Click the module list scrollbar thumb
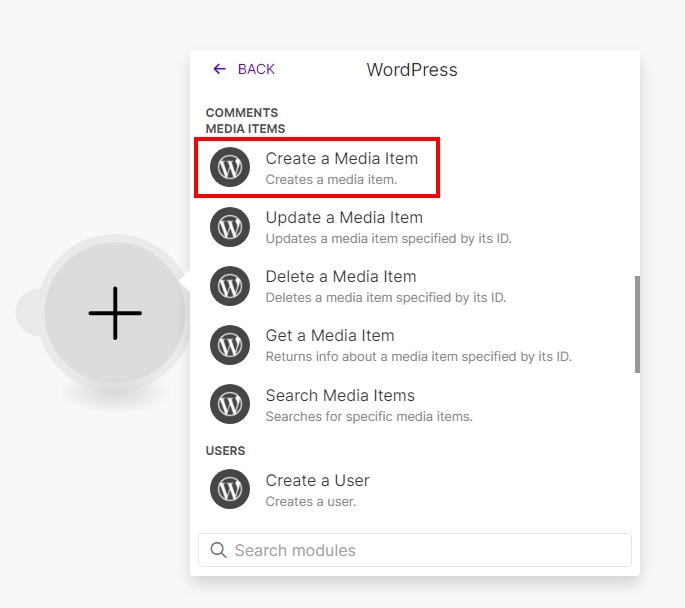 [637, 325]
